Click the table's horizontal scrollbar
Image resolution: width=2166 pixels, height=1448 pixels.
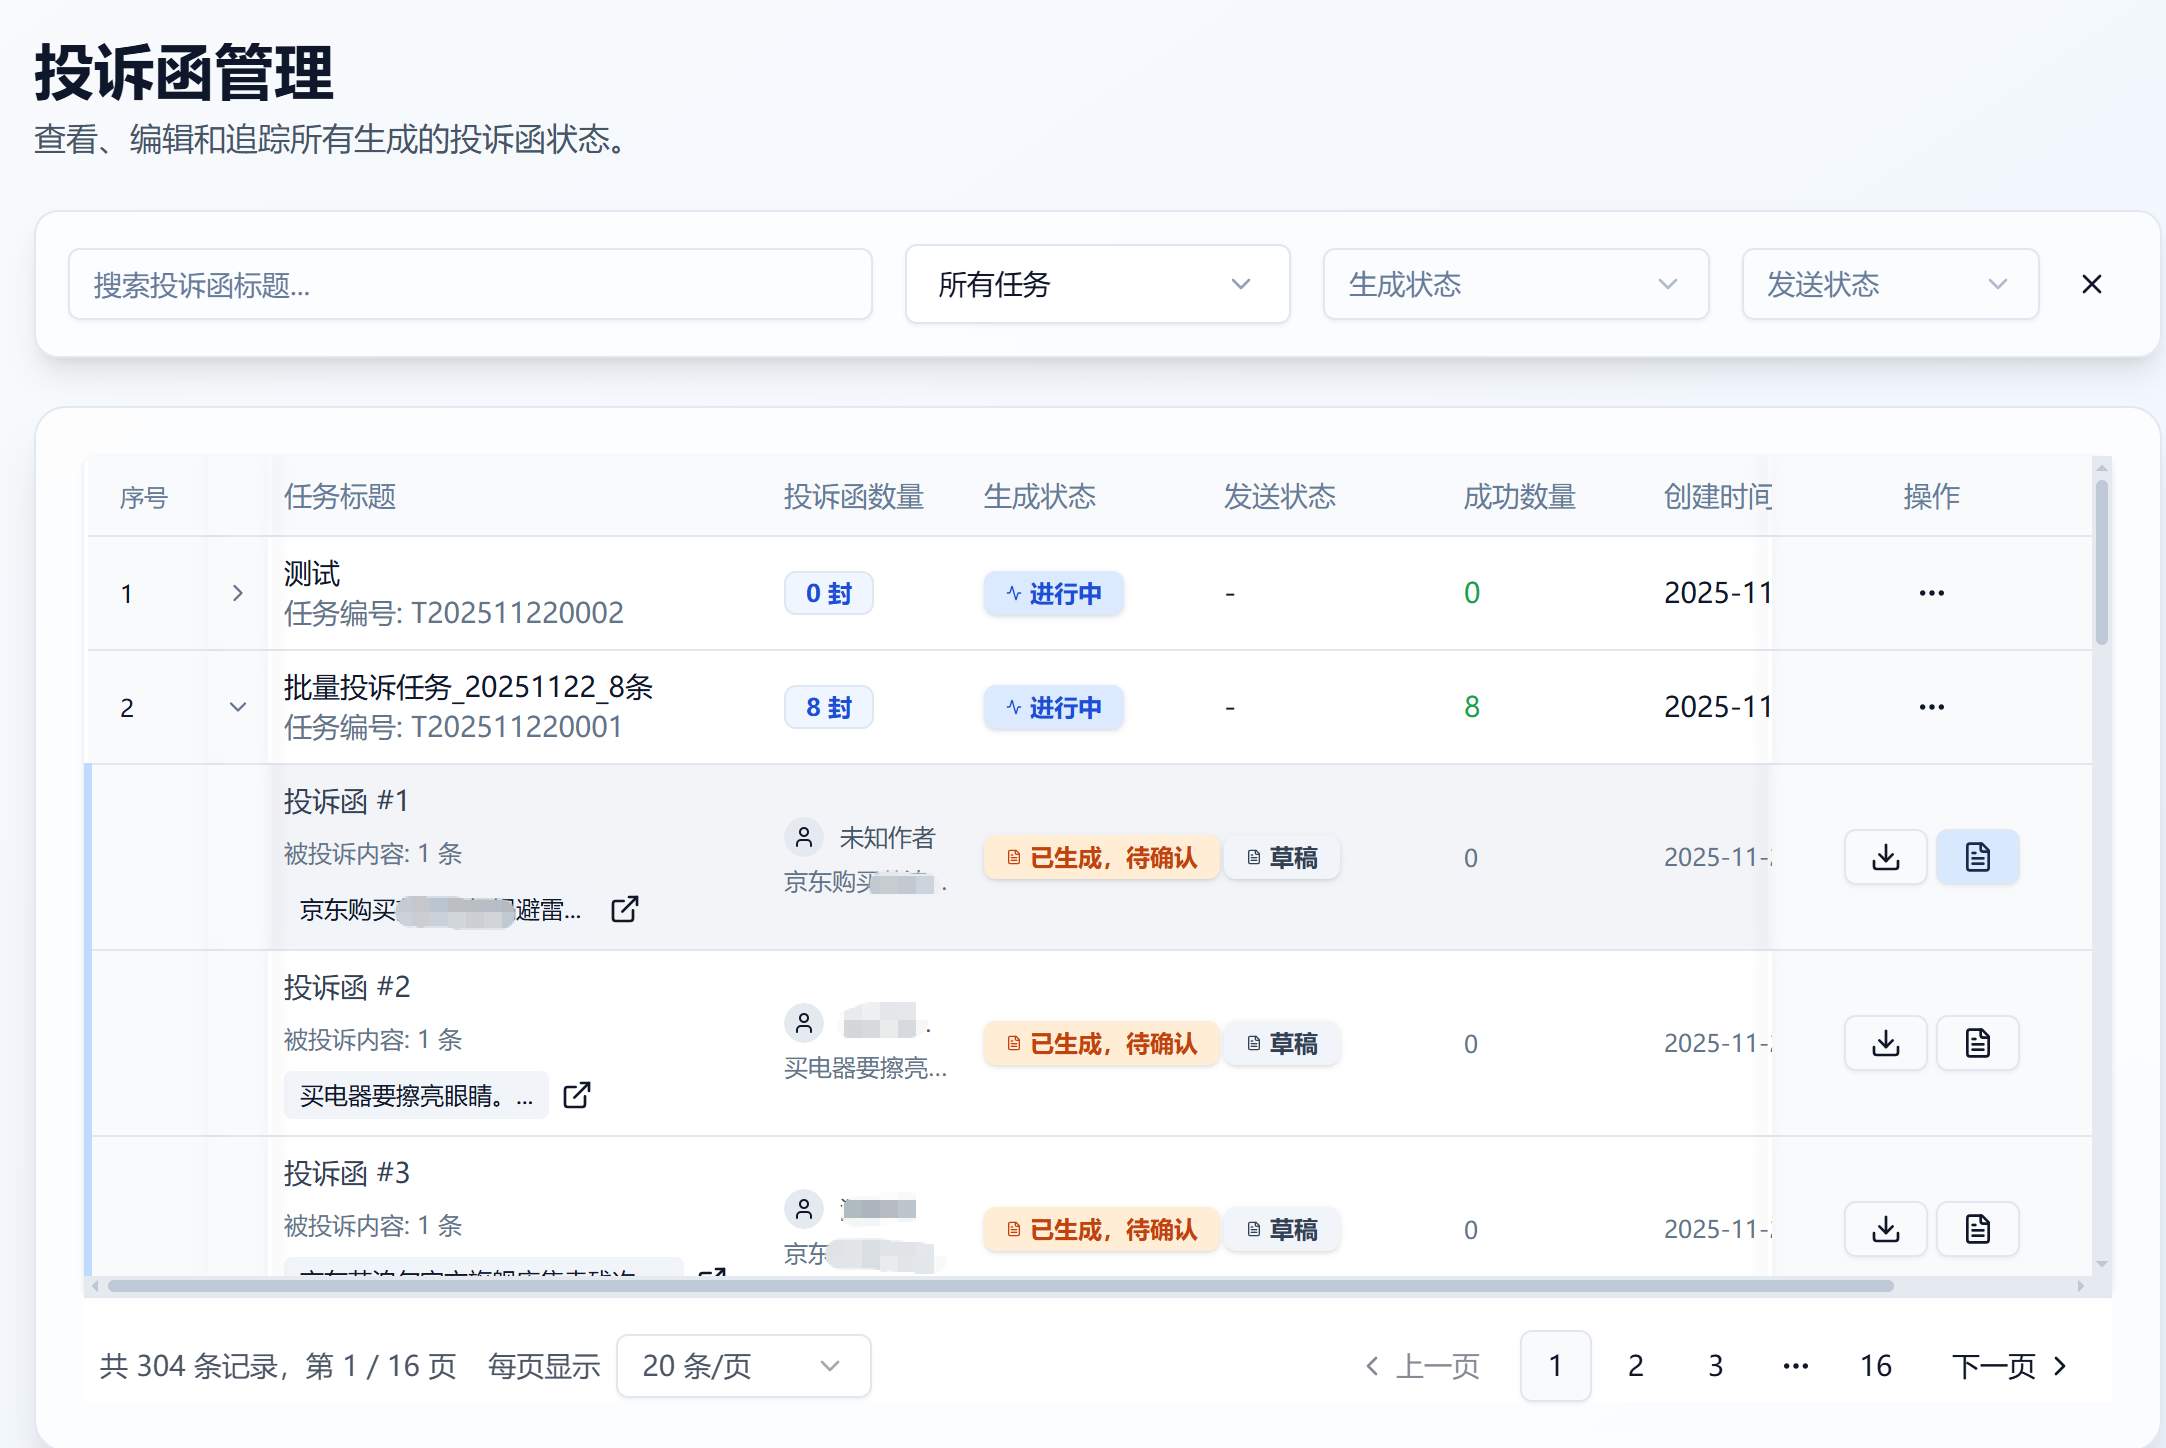1000,1286
